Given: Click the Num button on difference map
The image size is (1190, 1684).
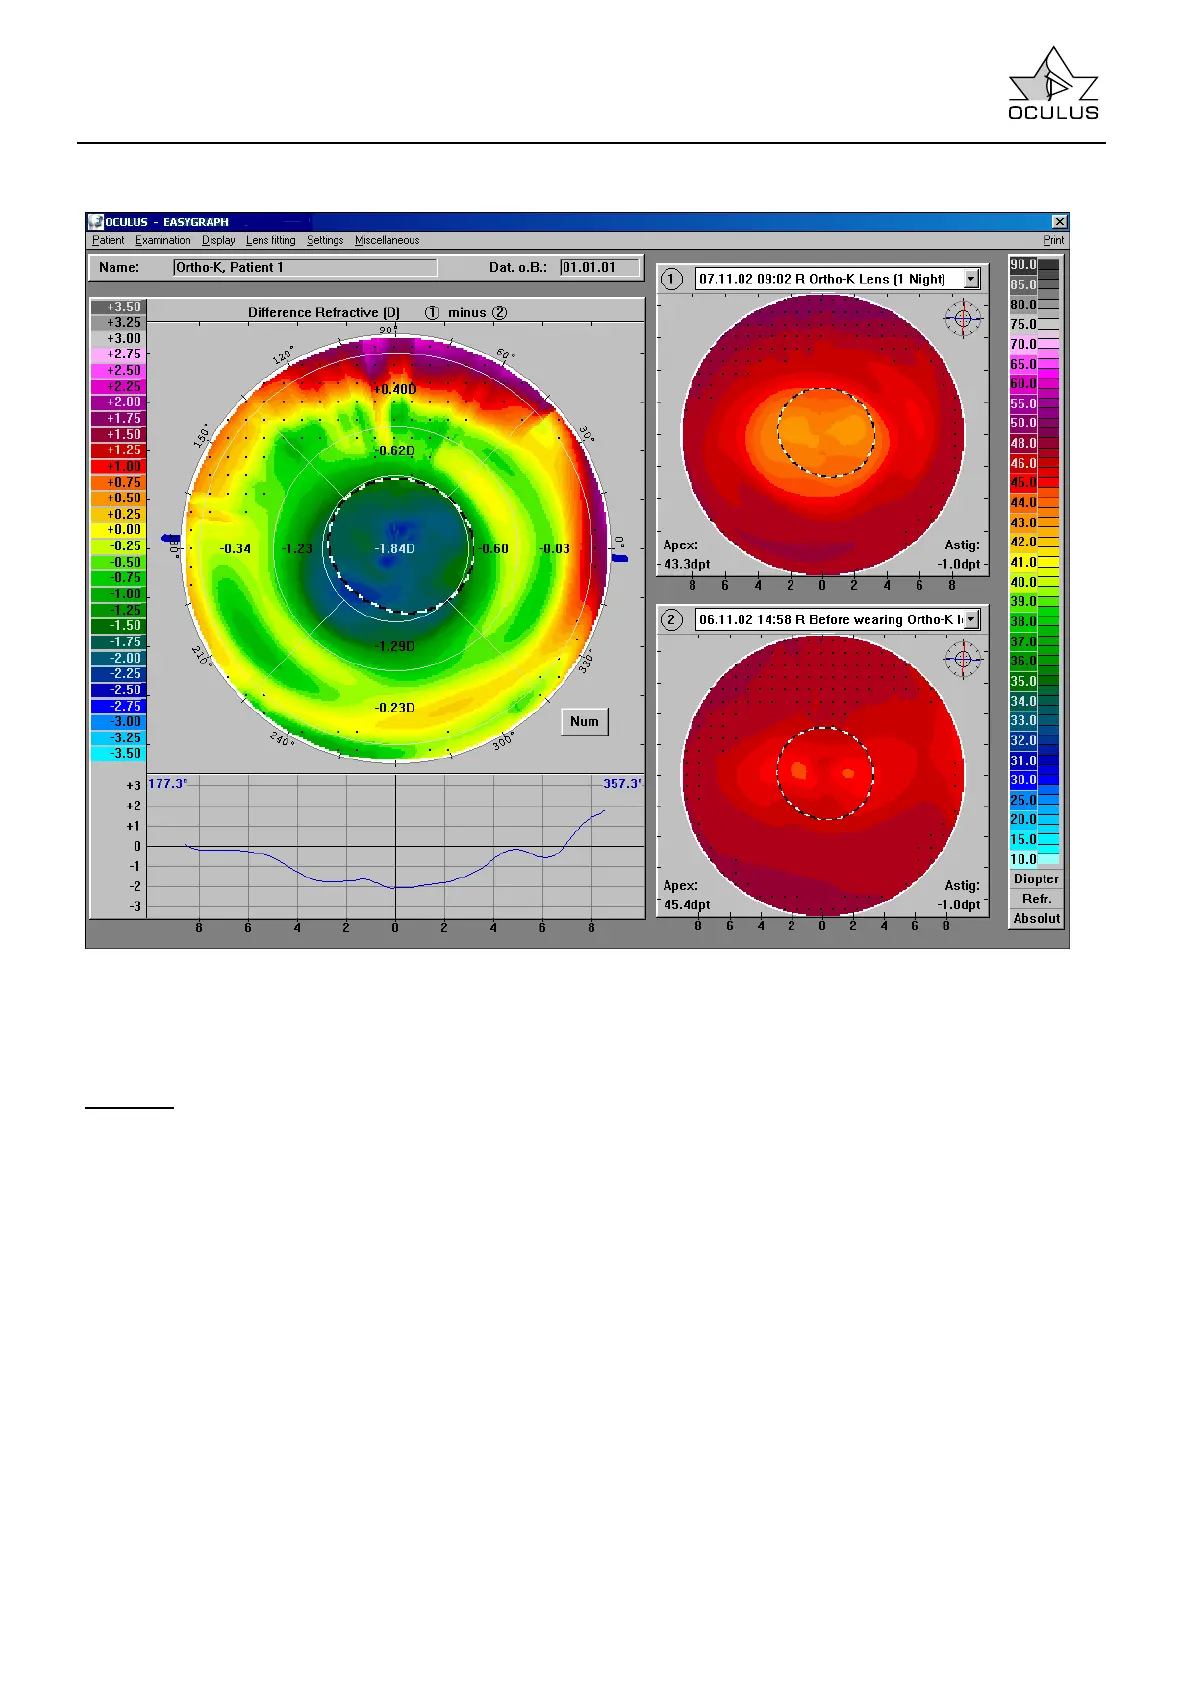Looking at the screenshot, I should (x=585, y=721).
